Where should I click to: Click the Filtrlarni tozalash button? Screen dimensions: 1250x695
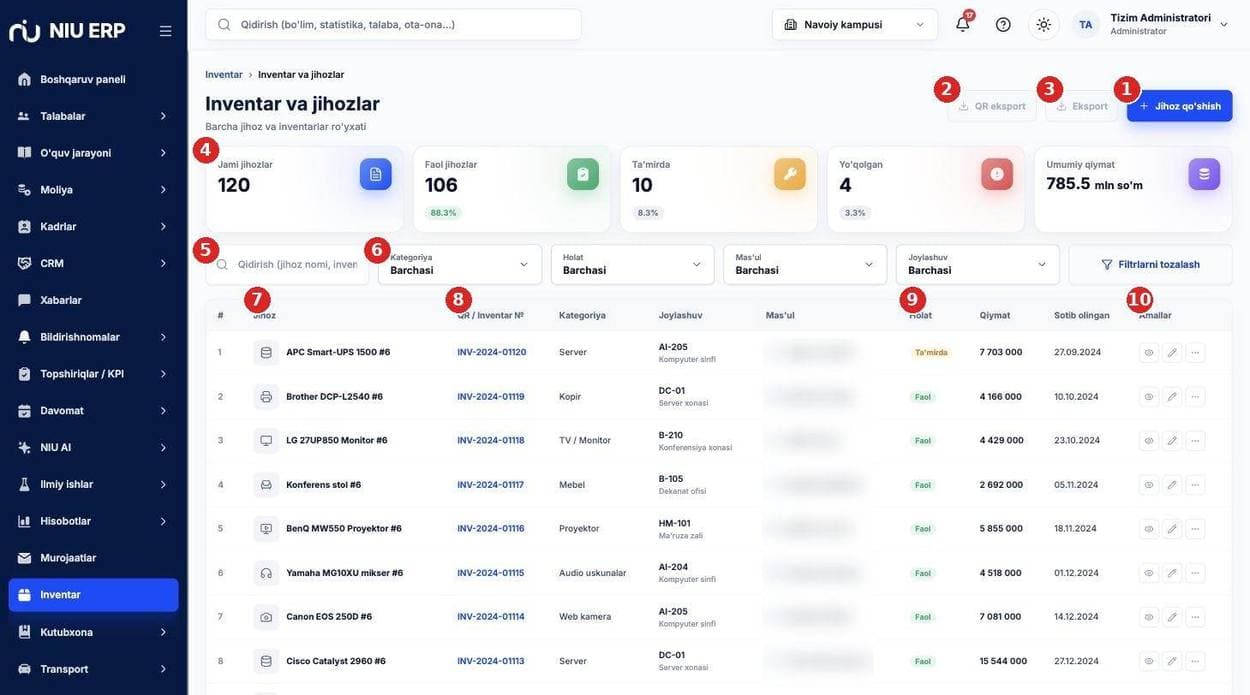tap(1150, 264)
